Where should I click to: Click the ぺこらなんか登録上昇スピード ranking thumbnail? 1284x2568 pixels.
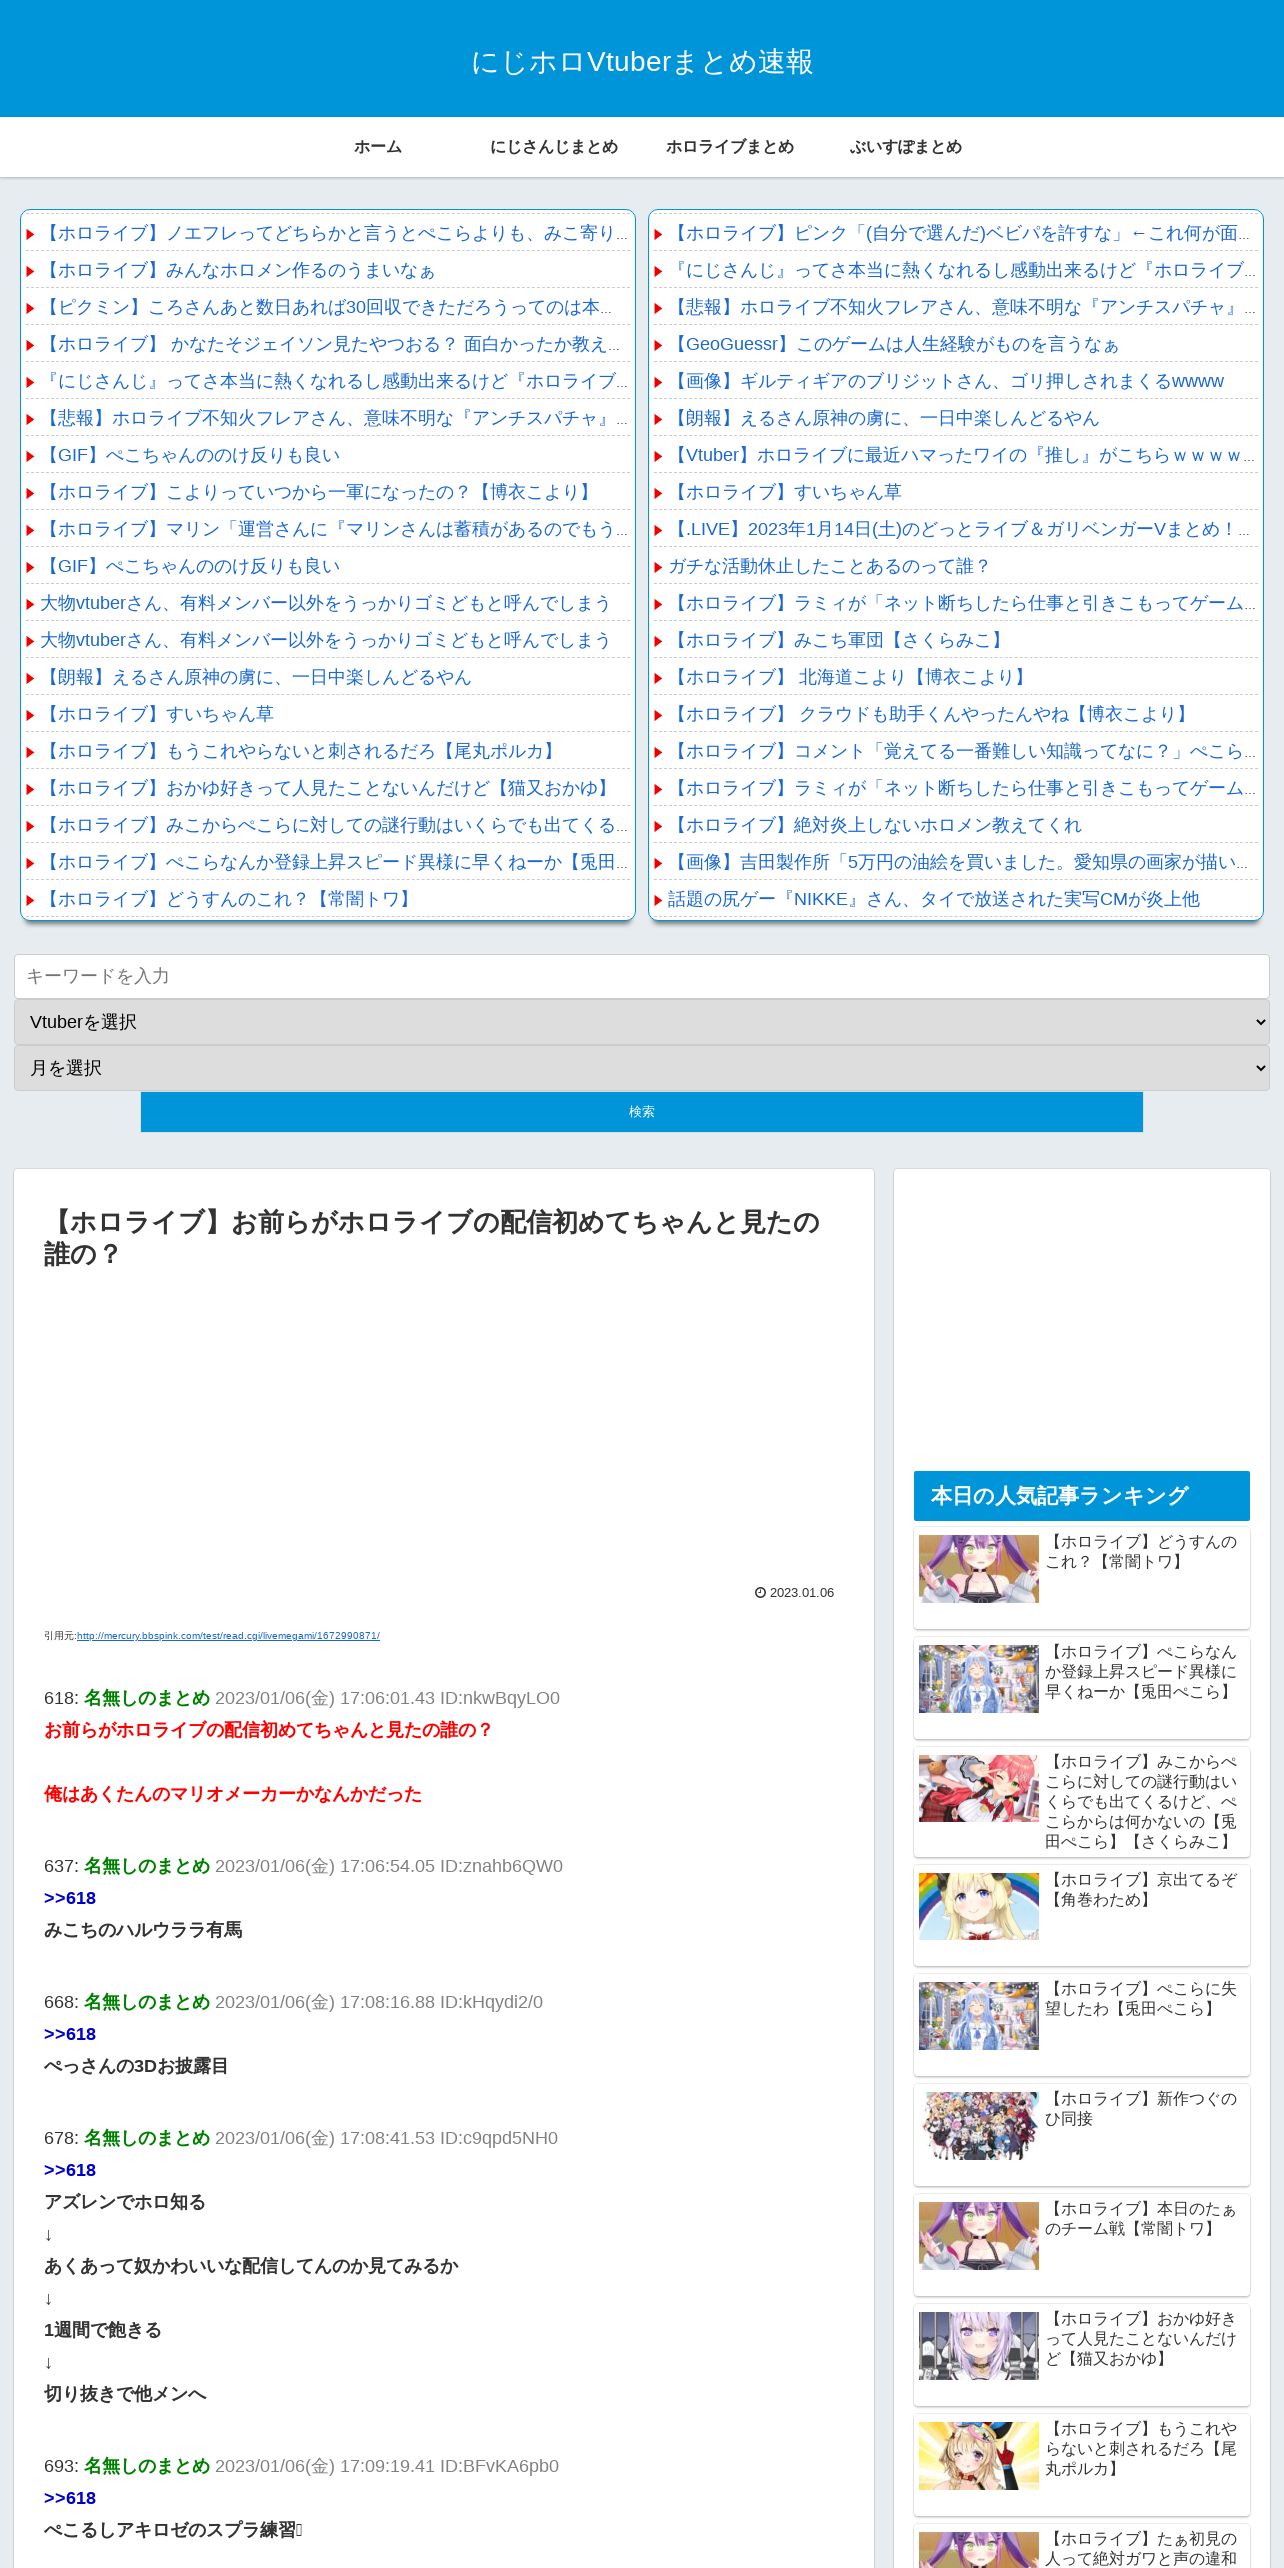979,1679
